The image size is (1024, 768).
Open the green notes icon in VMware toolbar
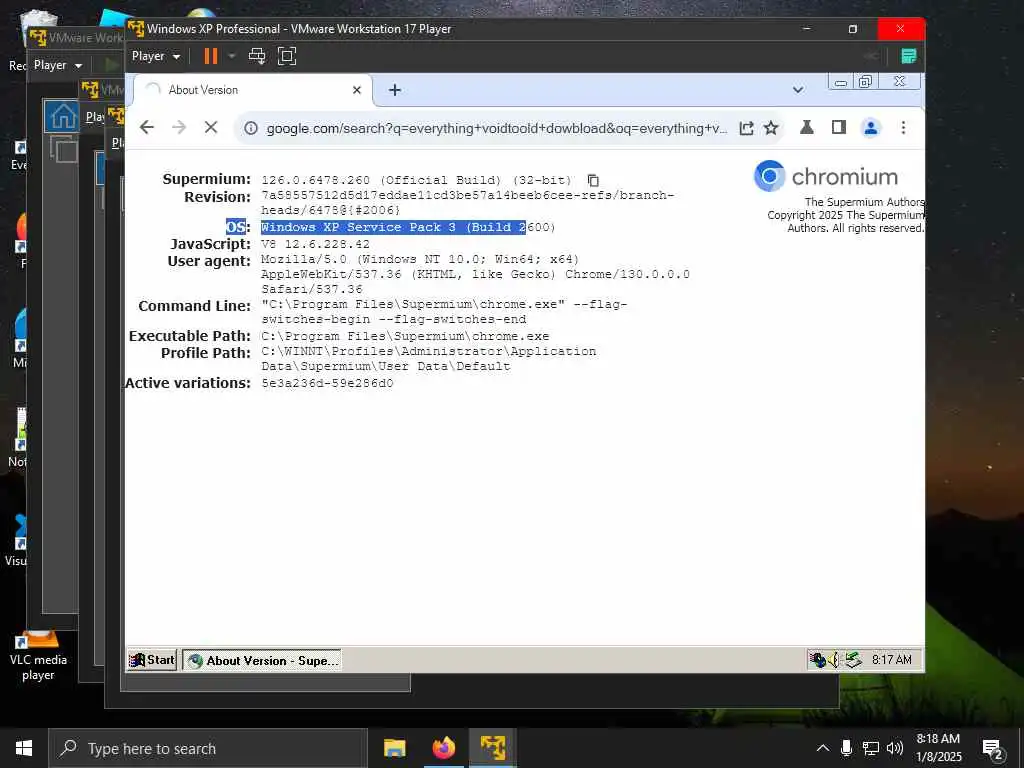click(908, 56)
